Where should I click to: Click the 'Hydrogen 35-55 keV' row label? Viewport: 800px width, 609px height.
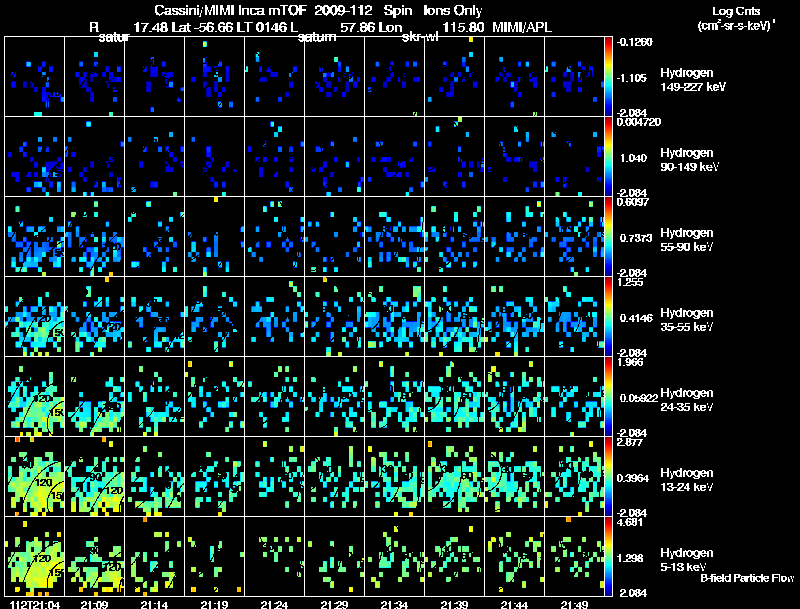[x=687, y=320]
